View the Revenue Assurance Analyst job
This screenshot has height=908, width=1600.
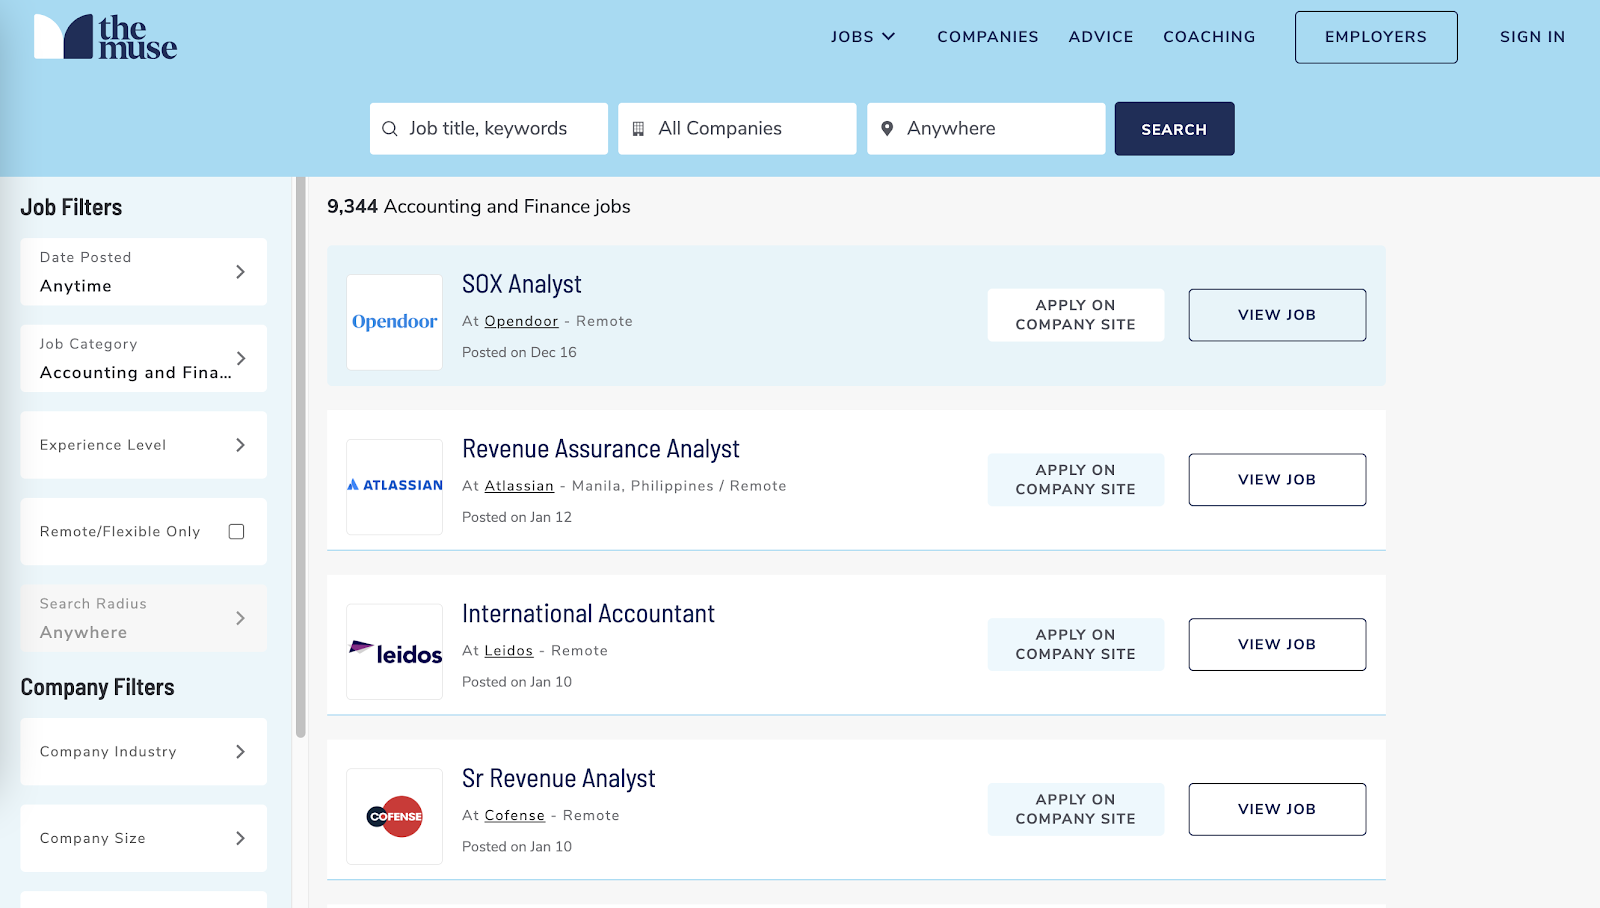[1277, 480]
